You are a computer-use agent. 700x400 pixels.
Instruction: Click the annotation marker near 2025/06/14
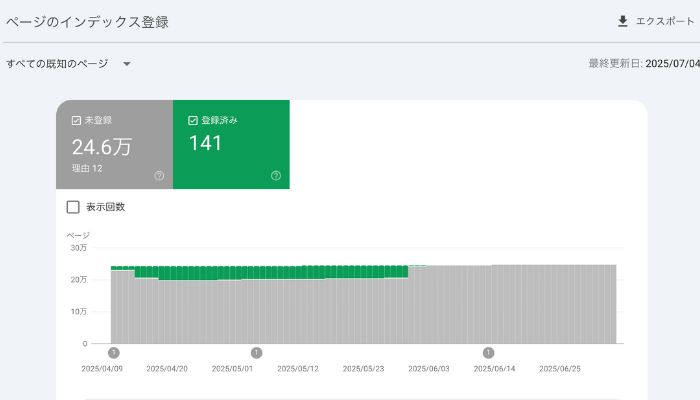tap(488, 353)
